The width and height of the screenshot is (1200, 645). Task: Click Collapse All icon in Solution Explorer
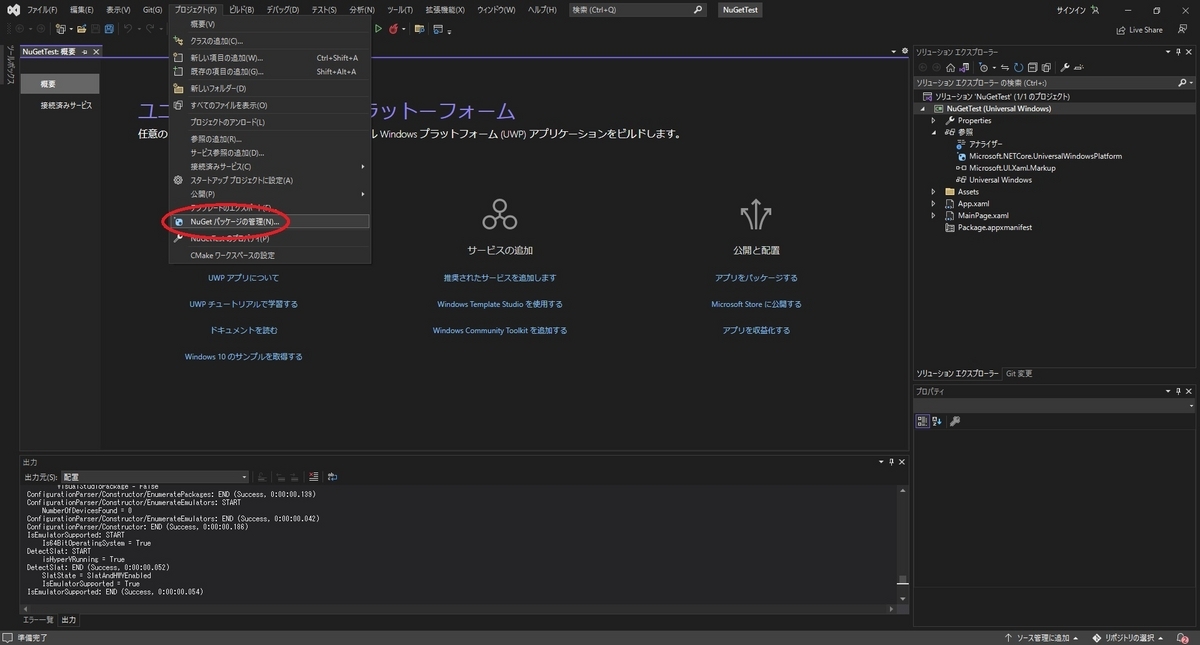click(1033, 68)
